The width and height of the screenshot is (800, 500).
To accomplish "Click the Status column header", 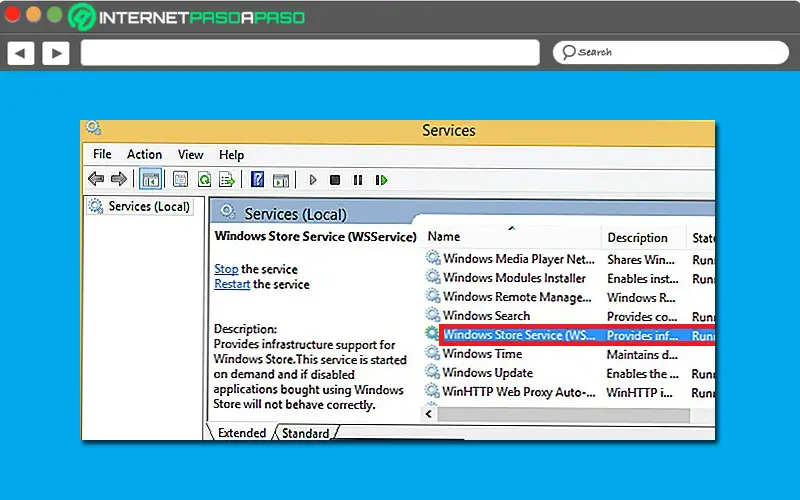I will coord(702,237).
